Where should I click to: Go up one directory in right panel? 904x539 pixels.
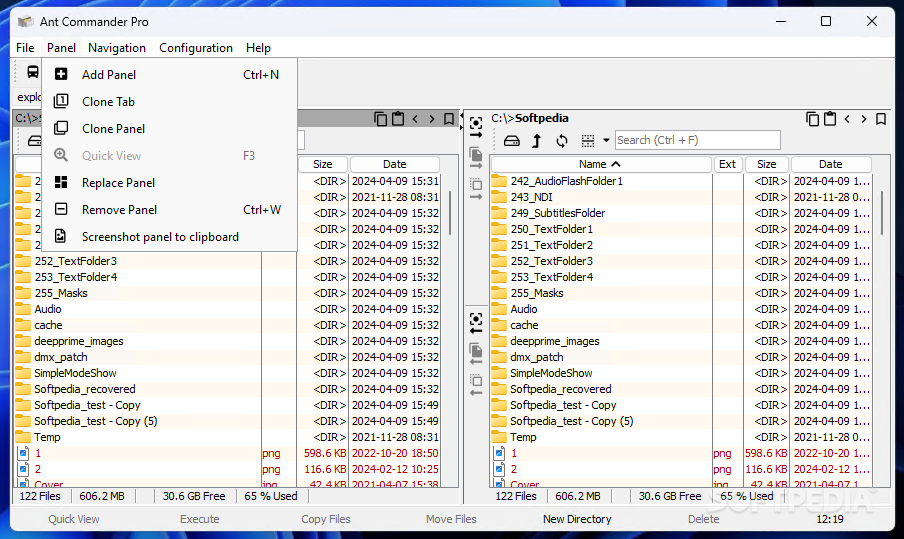(x=537, y=141)
